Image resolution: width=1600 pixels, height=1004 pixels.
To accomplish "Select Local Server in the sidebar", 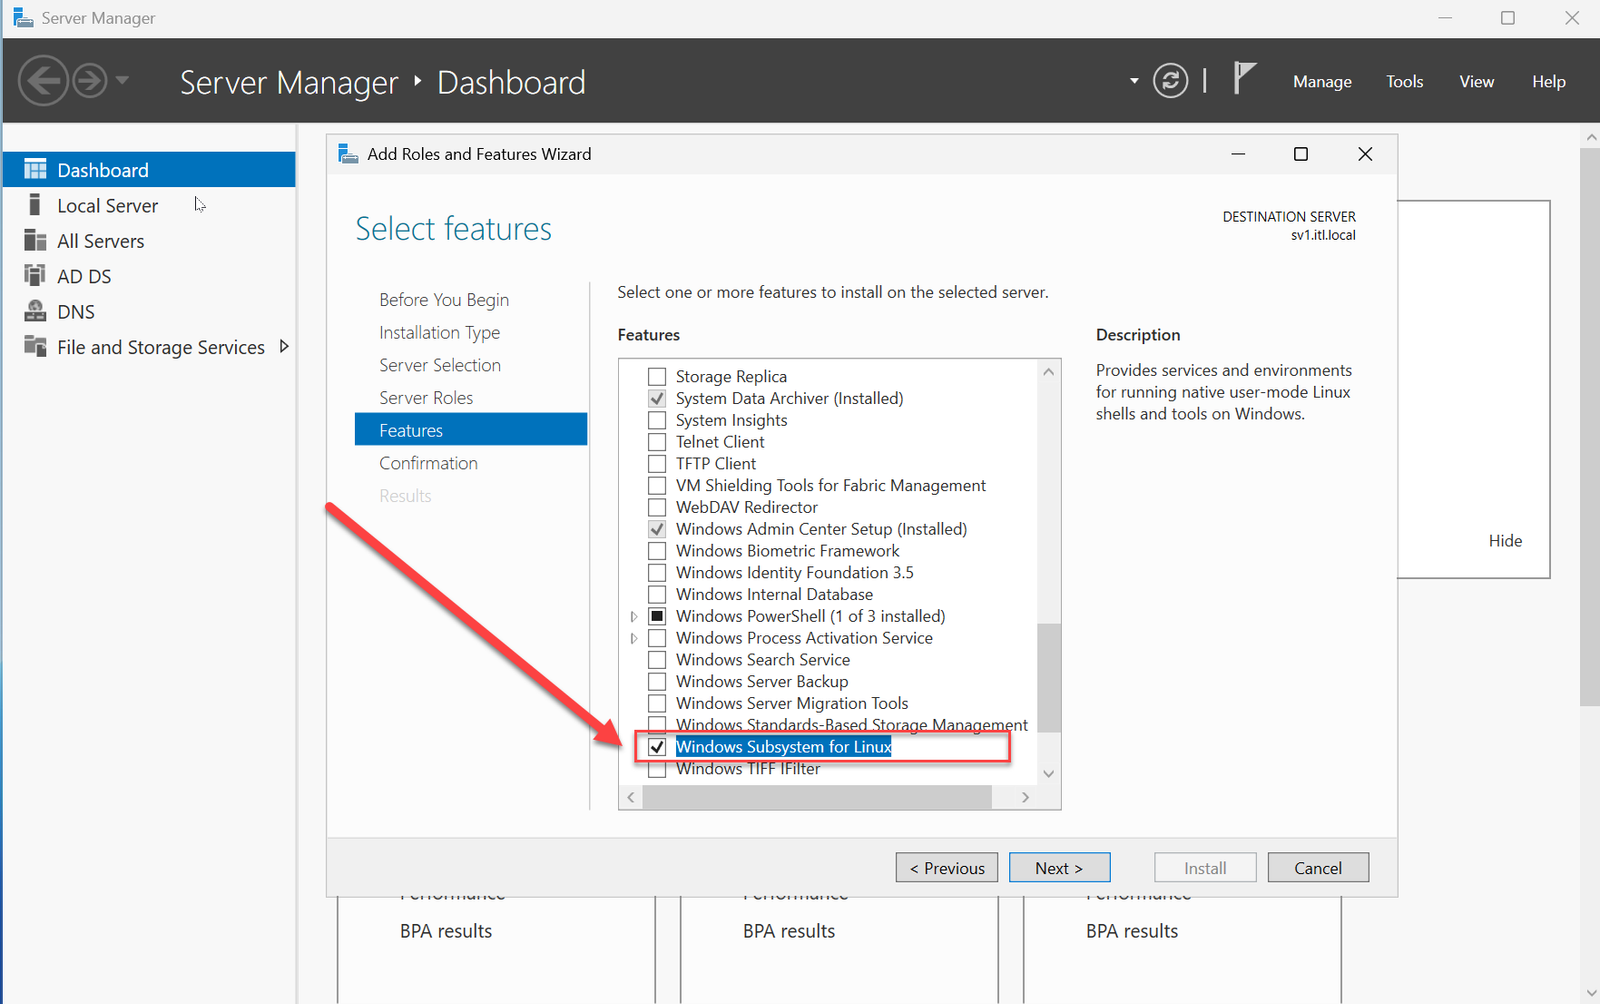I will click(107, 205).
